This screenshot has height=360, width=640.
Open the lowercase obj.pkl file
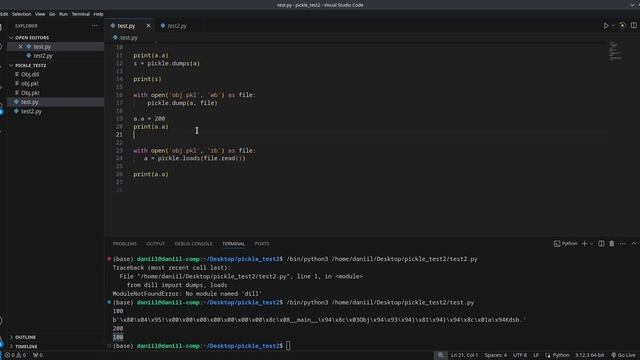click(x=29, y=84)
